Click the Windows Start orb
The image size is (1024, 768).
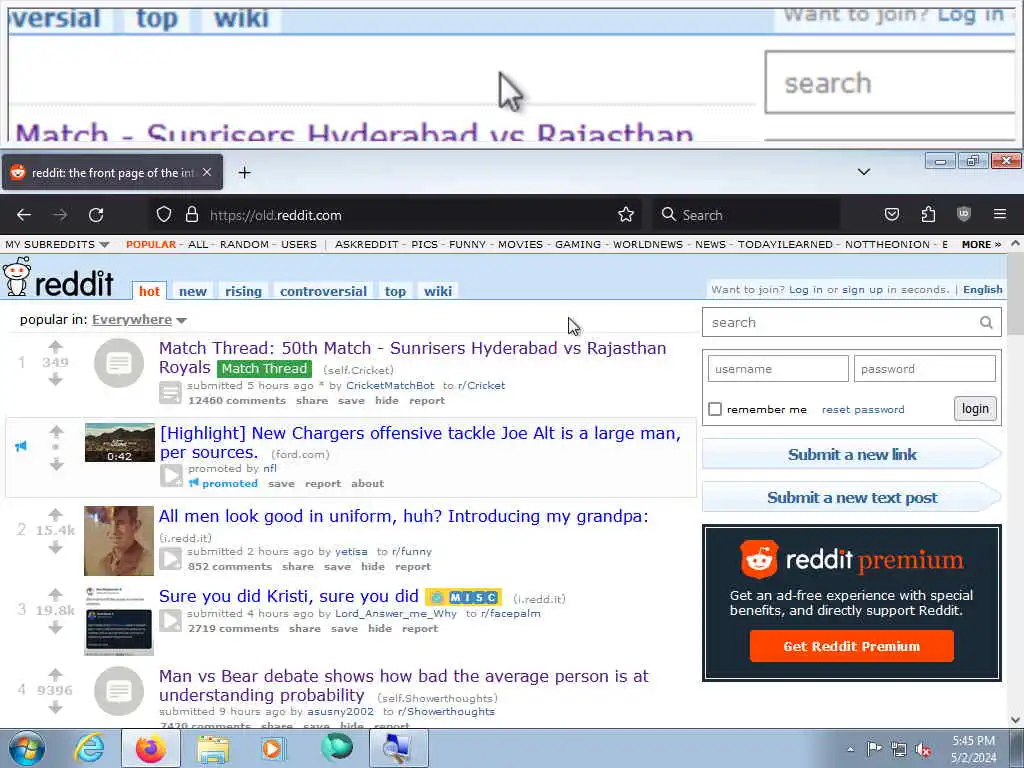(x=27, y=748)
